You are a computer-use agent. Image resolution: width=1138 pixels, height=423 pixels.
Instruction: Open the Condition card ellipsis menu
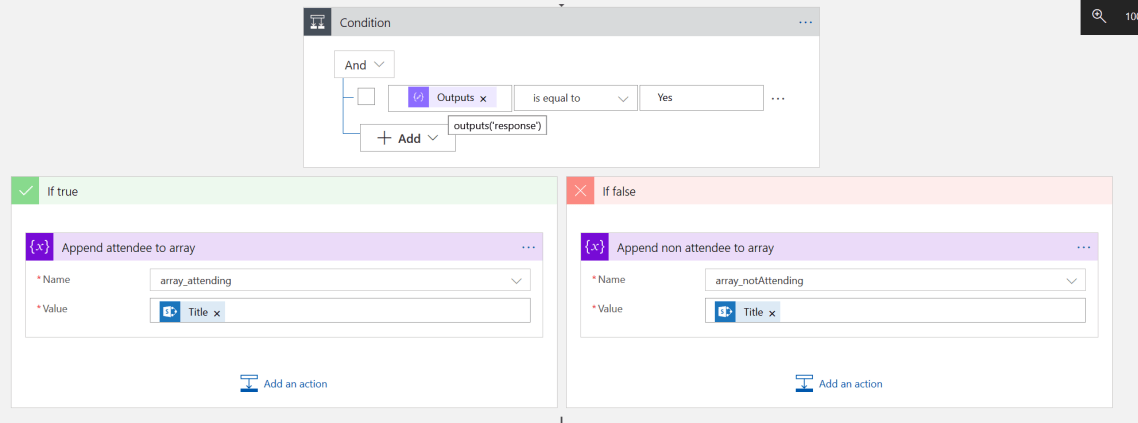805,23
